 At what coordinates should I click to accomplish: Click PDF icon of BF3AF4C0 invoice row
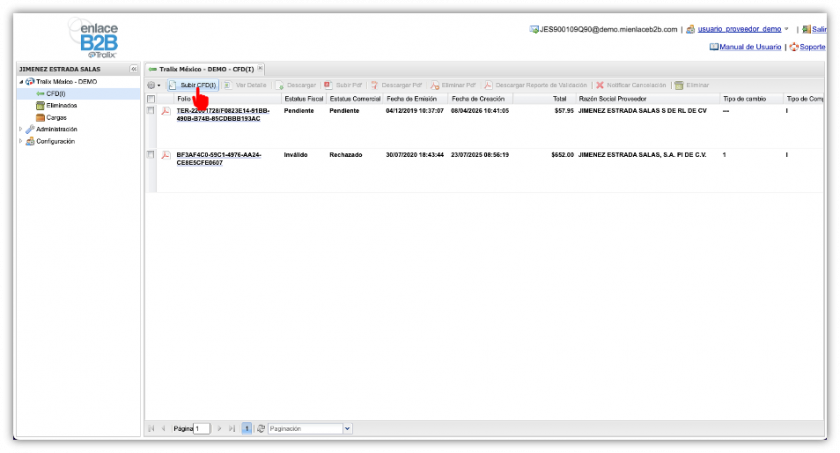[x=166, y=155]
